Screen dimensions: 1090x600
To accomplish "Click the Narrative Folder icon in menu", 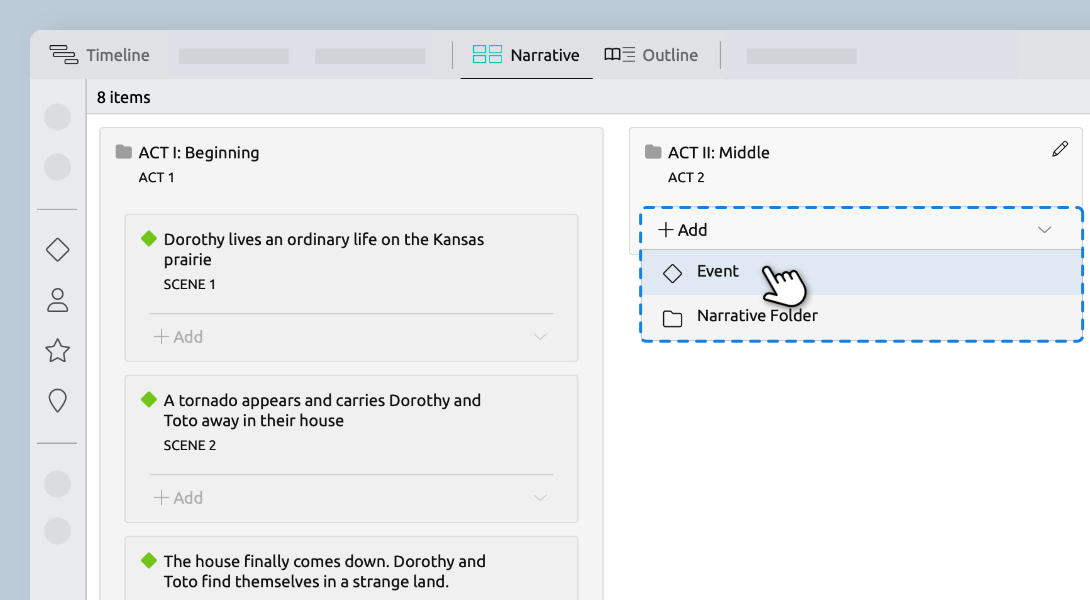I will tap(672, 318).
